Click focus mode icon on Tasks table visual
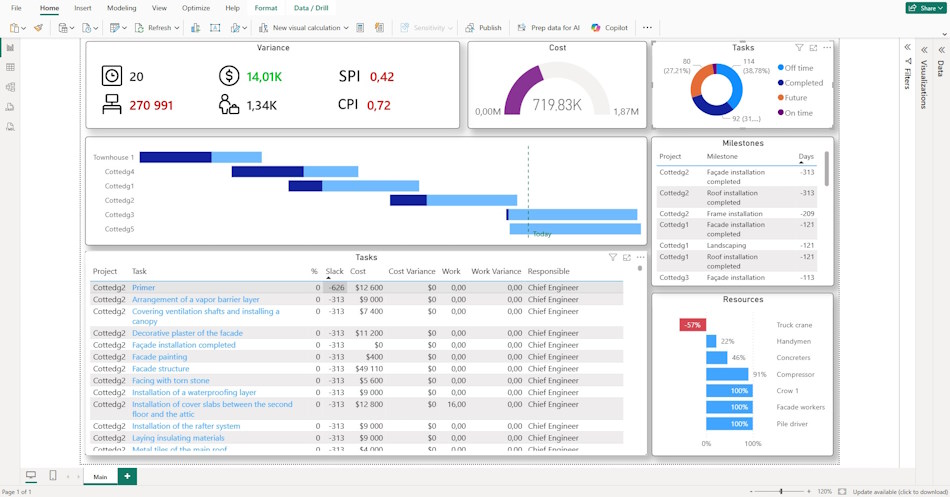This screenshot has height=497, width=950. click(626, 258)
